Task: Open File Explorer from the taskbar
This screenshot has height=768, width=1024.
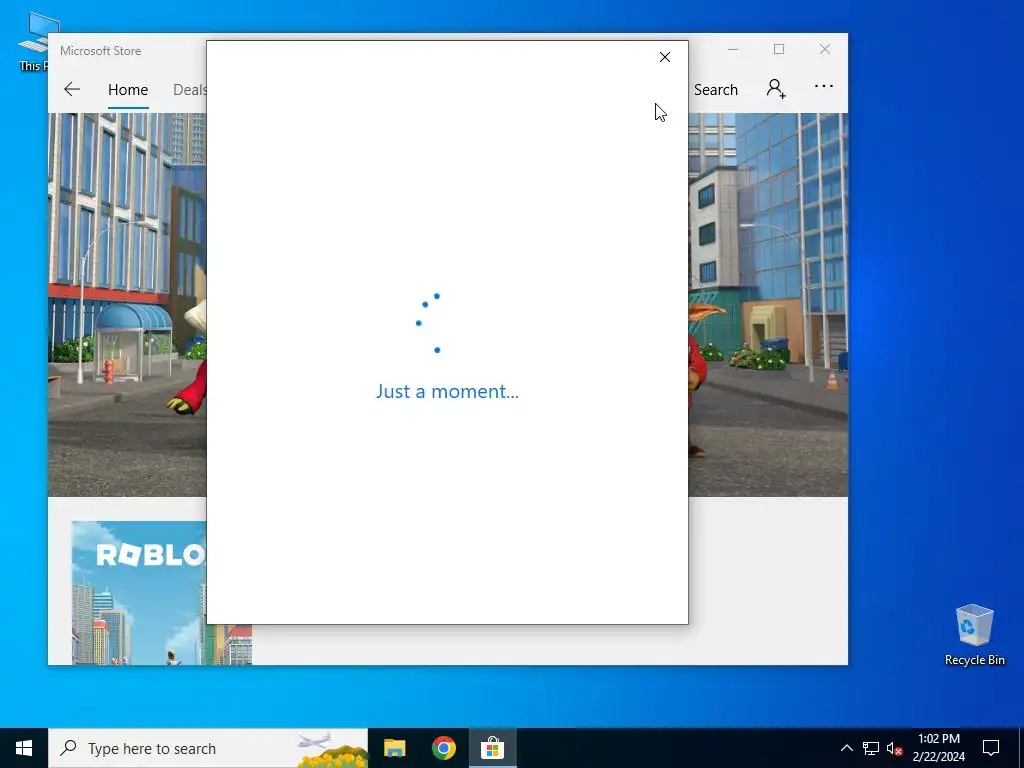Action: (x=394, y=748)
